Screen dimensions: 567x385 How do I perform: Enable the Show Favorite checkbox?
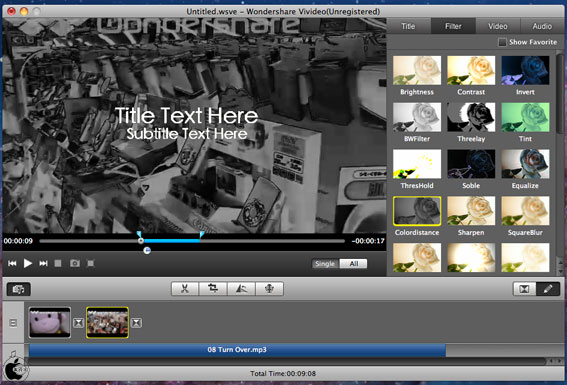coord(502,42)
